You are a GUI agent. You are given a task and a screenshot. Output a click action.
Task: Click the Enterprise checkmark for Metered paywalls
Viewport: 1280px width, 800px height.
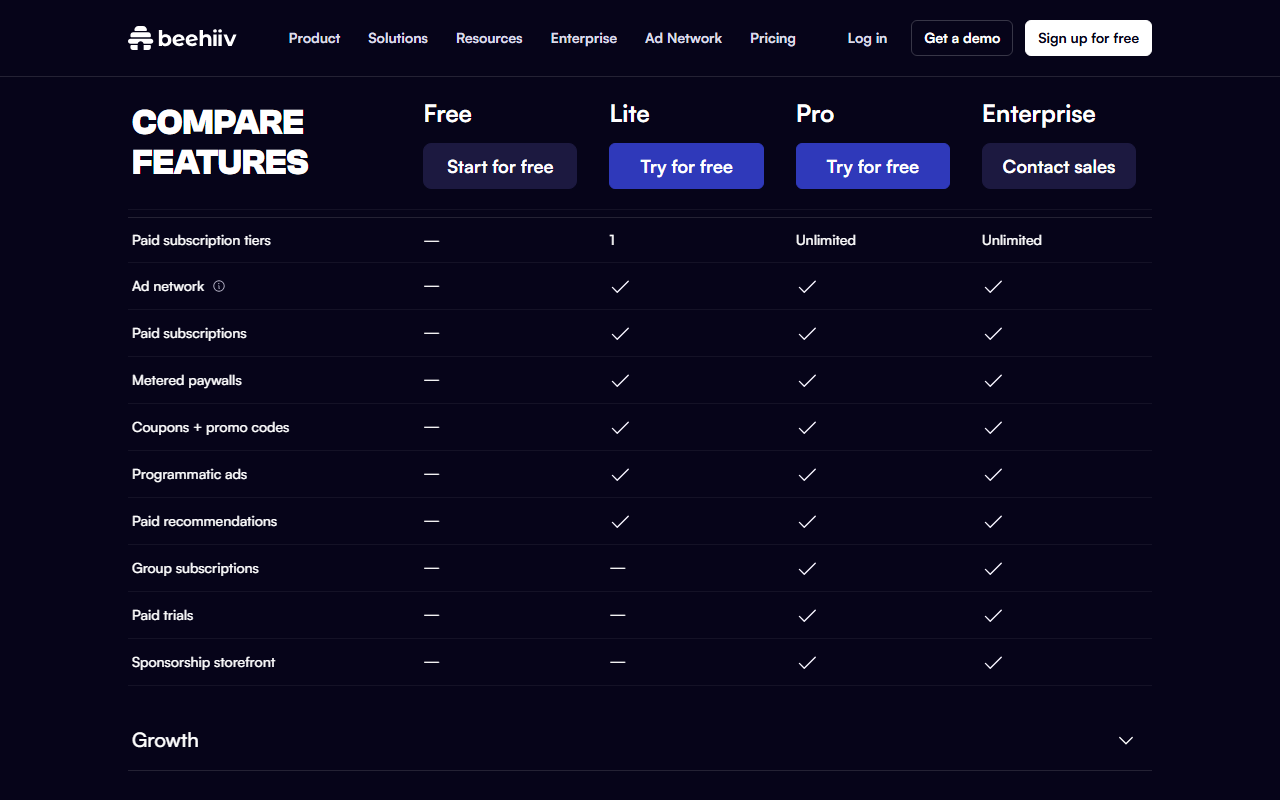coord(993,380)
